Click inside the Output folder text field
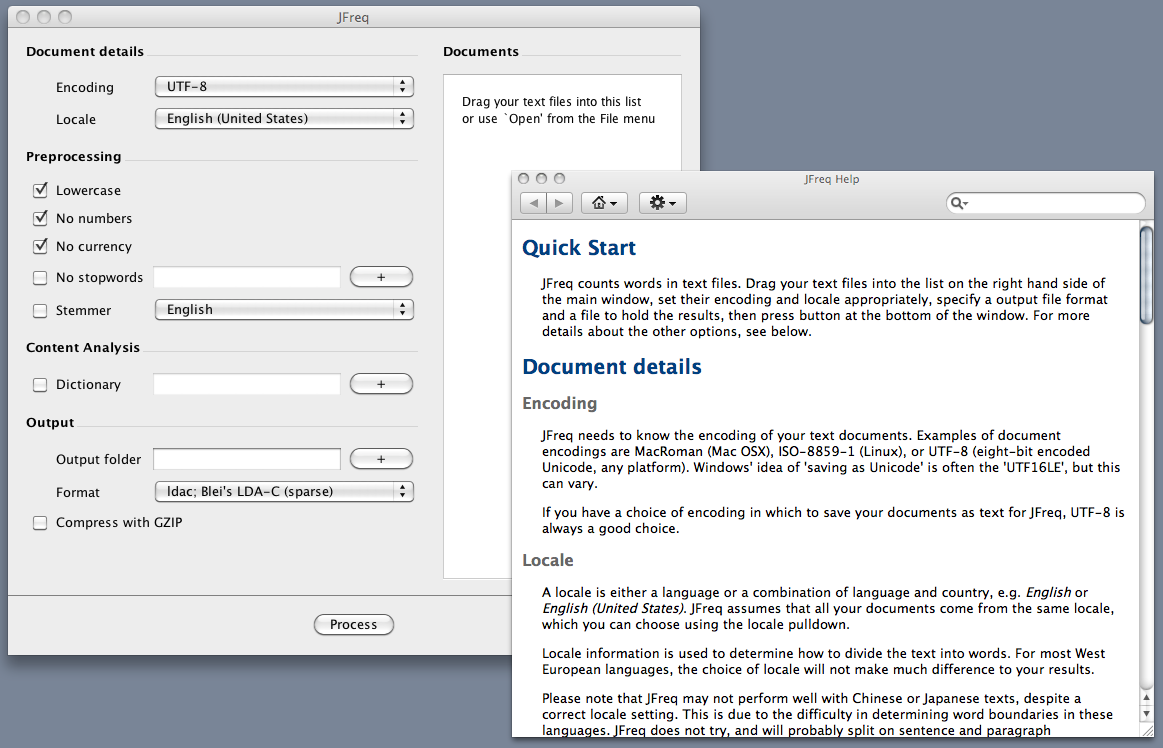Screen dimensions: 1163x748 [x=247, y=459]
